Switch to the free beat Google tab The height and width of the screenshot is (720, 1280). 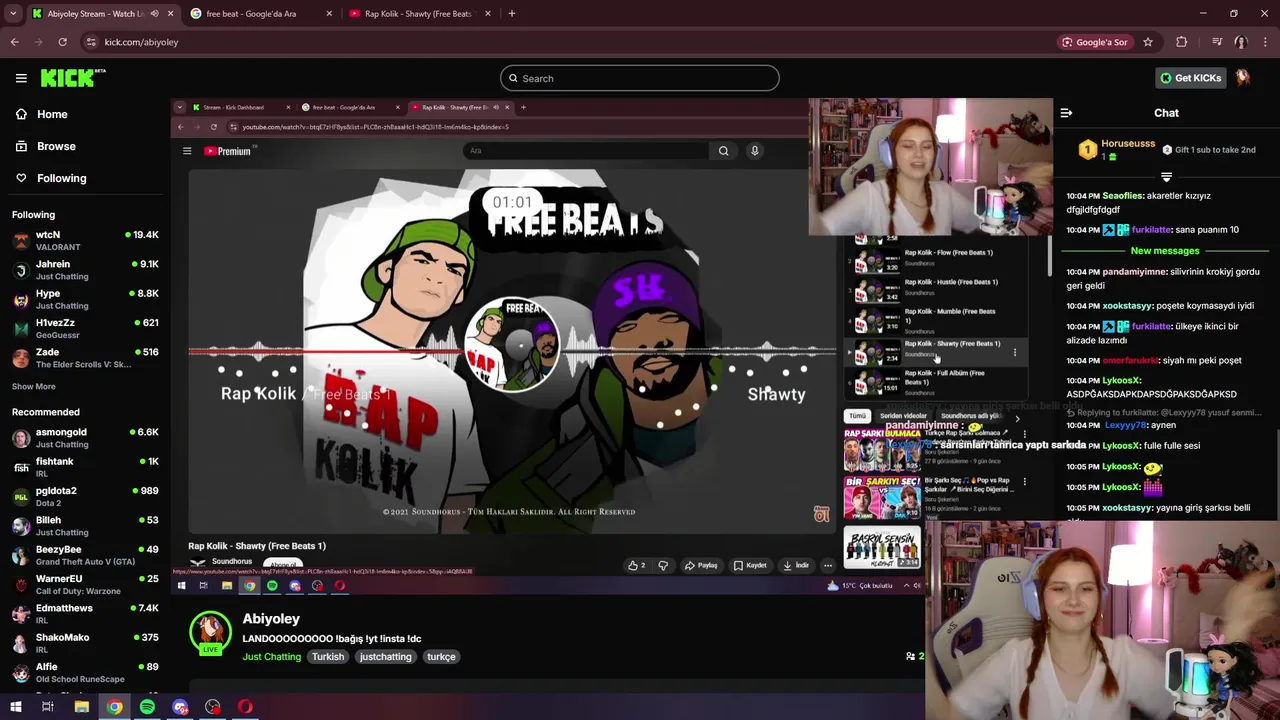(x=261, y=14)
